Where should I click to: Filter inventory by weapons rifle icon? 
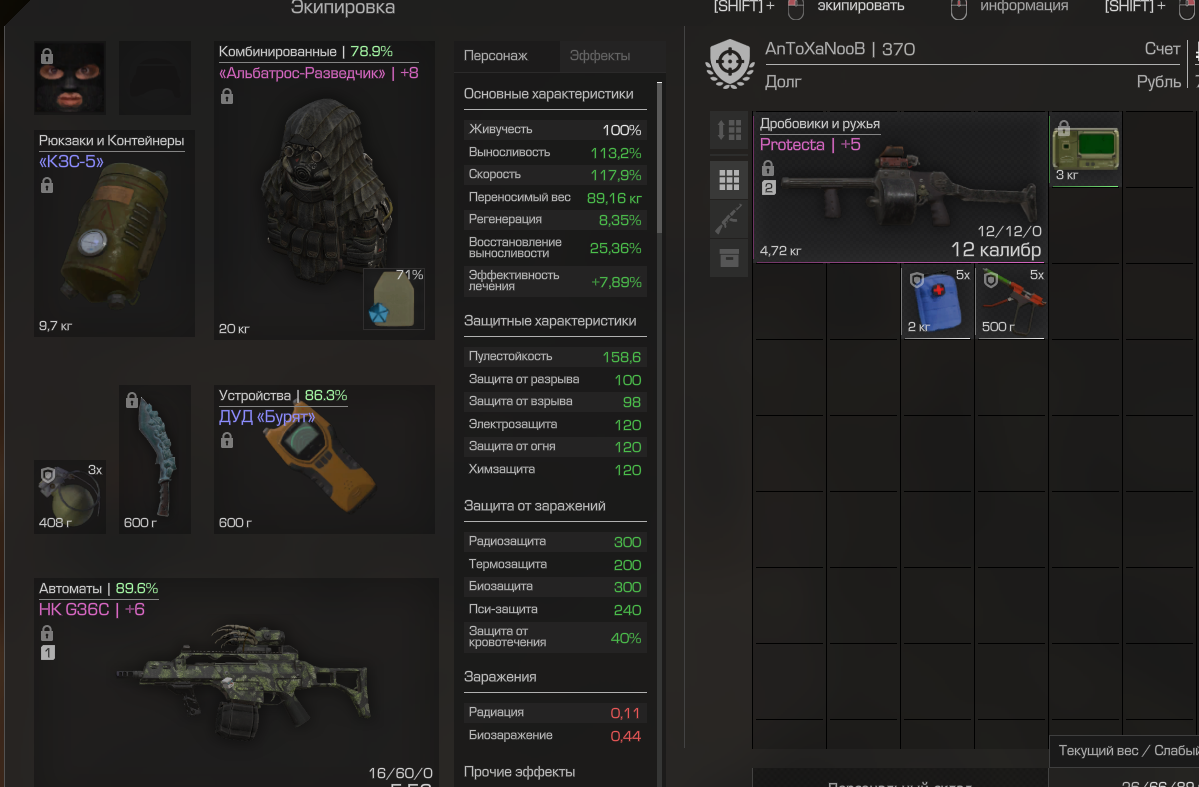pos(729,219)
